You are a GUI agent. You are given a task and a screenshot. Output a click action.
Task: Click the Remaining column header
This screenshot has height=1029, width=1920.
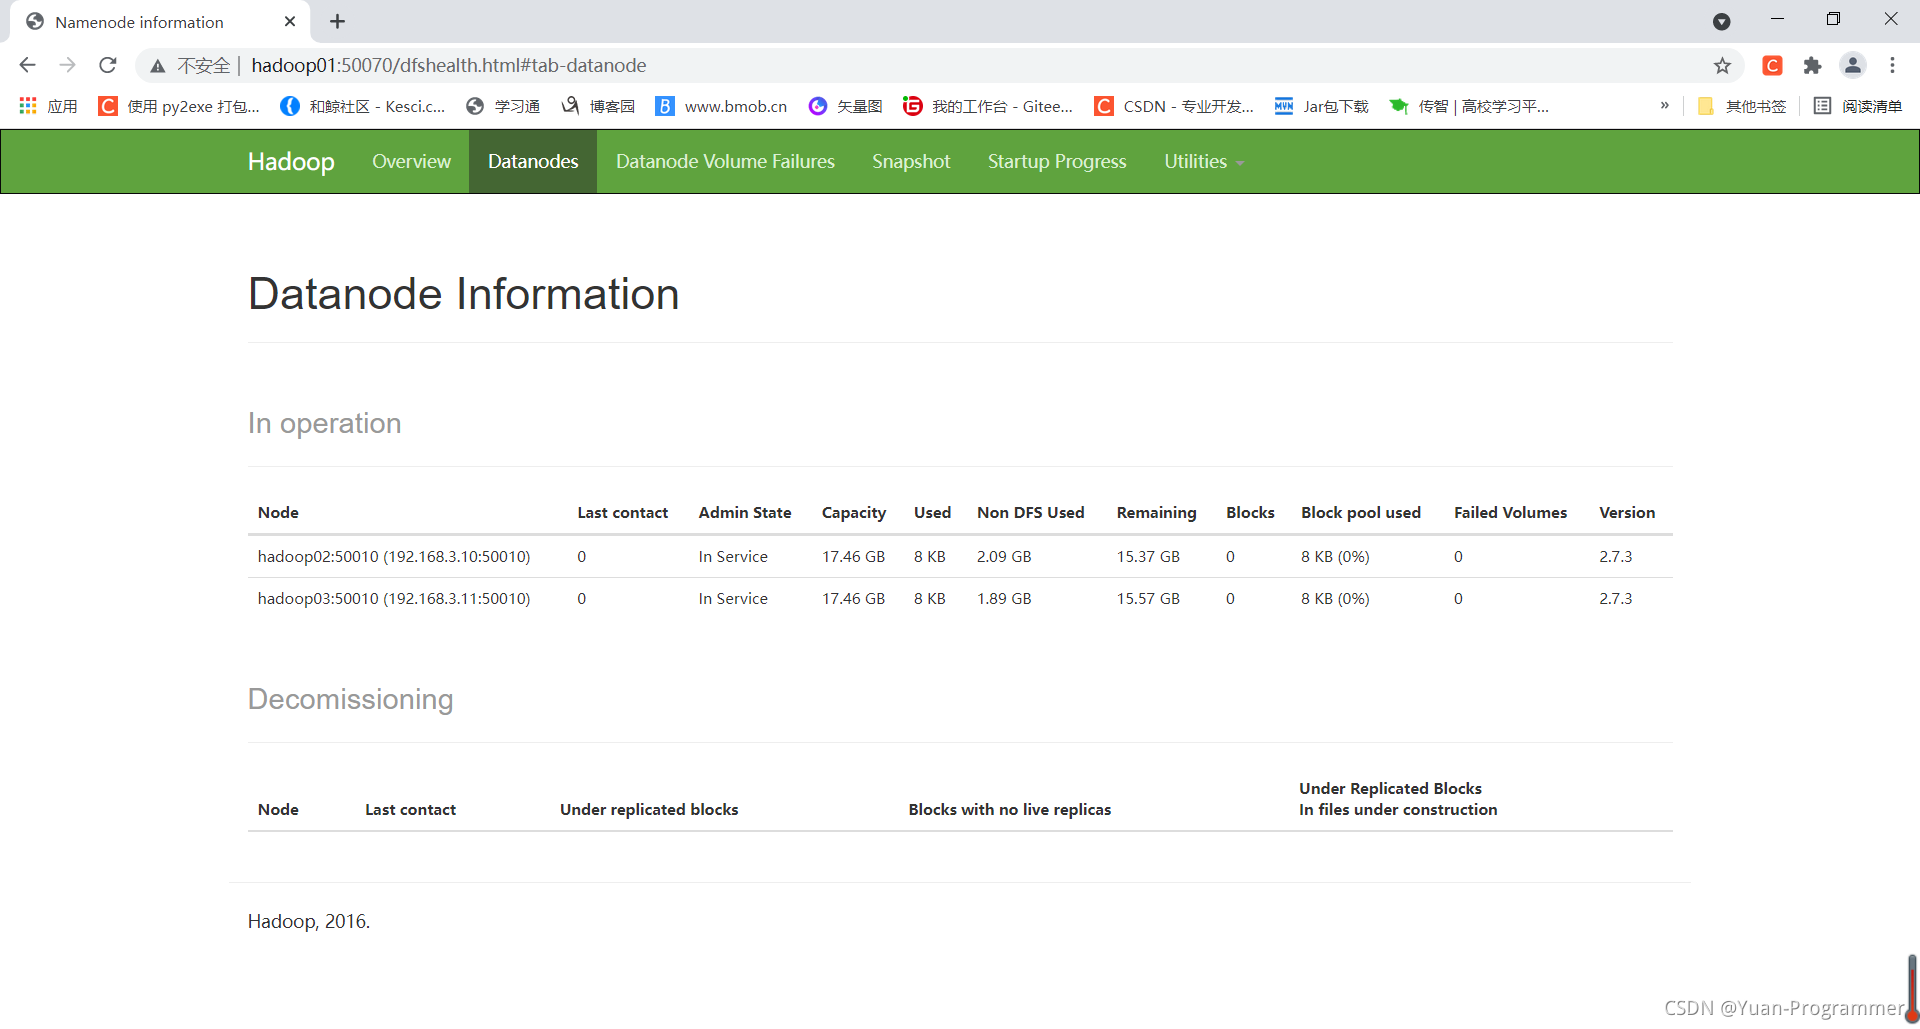click(1156, 512)
